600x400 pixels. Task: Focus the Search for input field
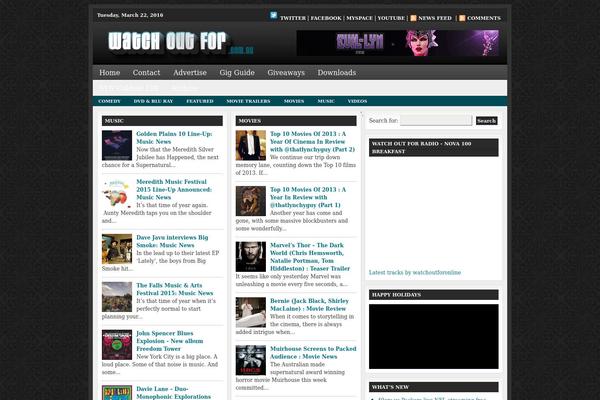436,121
